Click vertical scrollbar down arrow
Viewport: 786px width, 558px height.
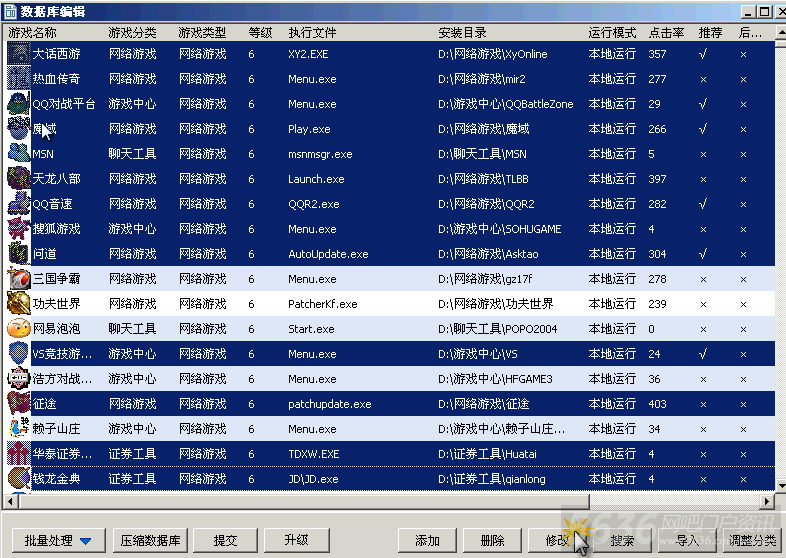[781, 485]
